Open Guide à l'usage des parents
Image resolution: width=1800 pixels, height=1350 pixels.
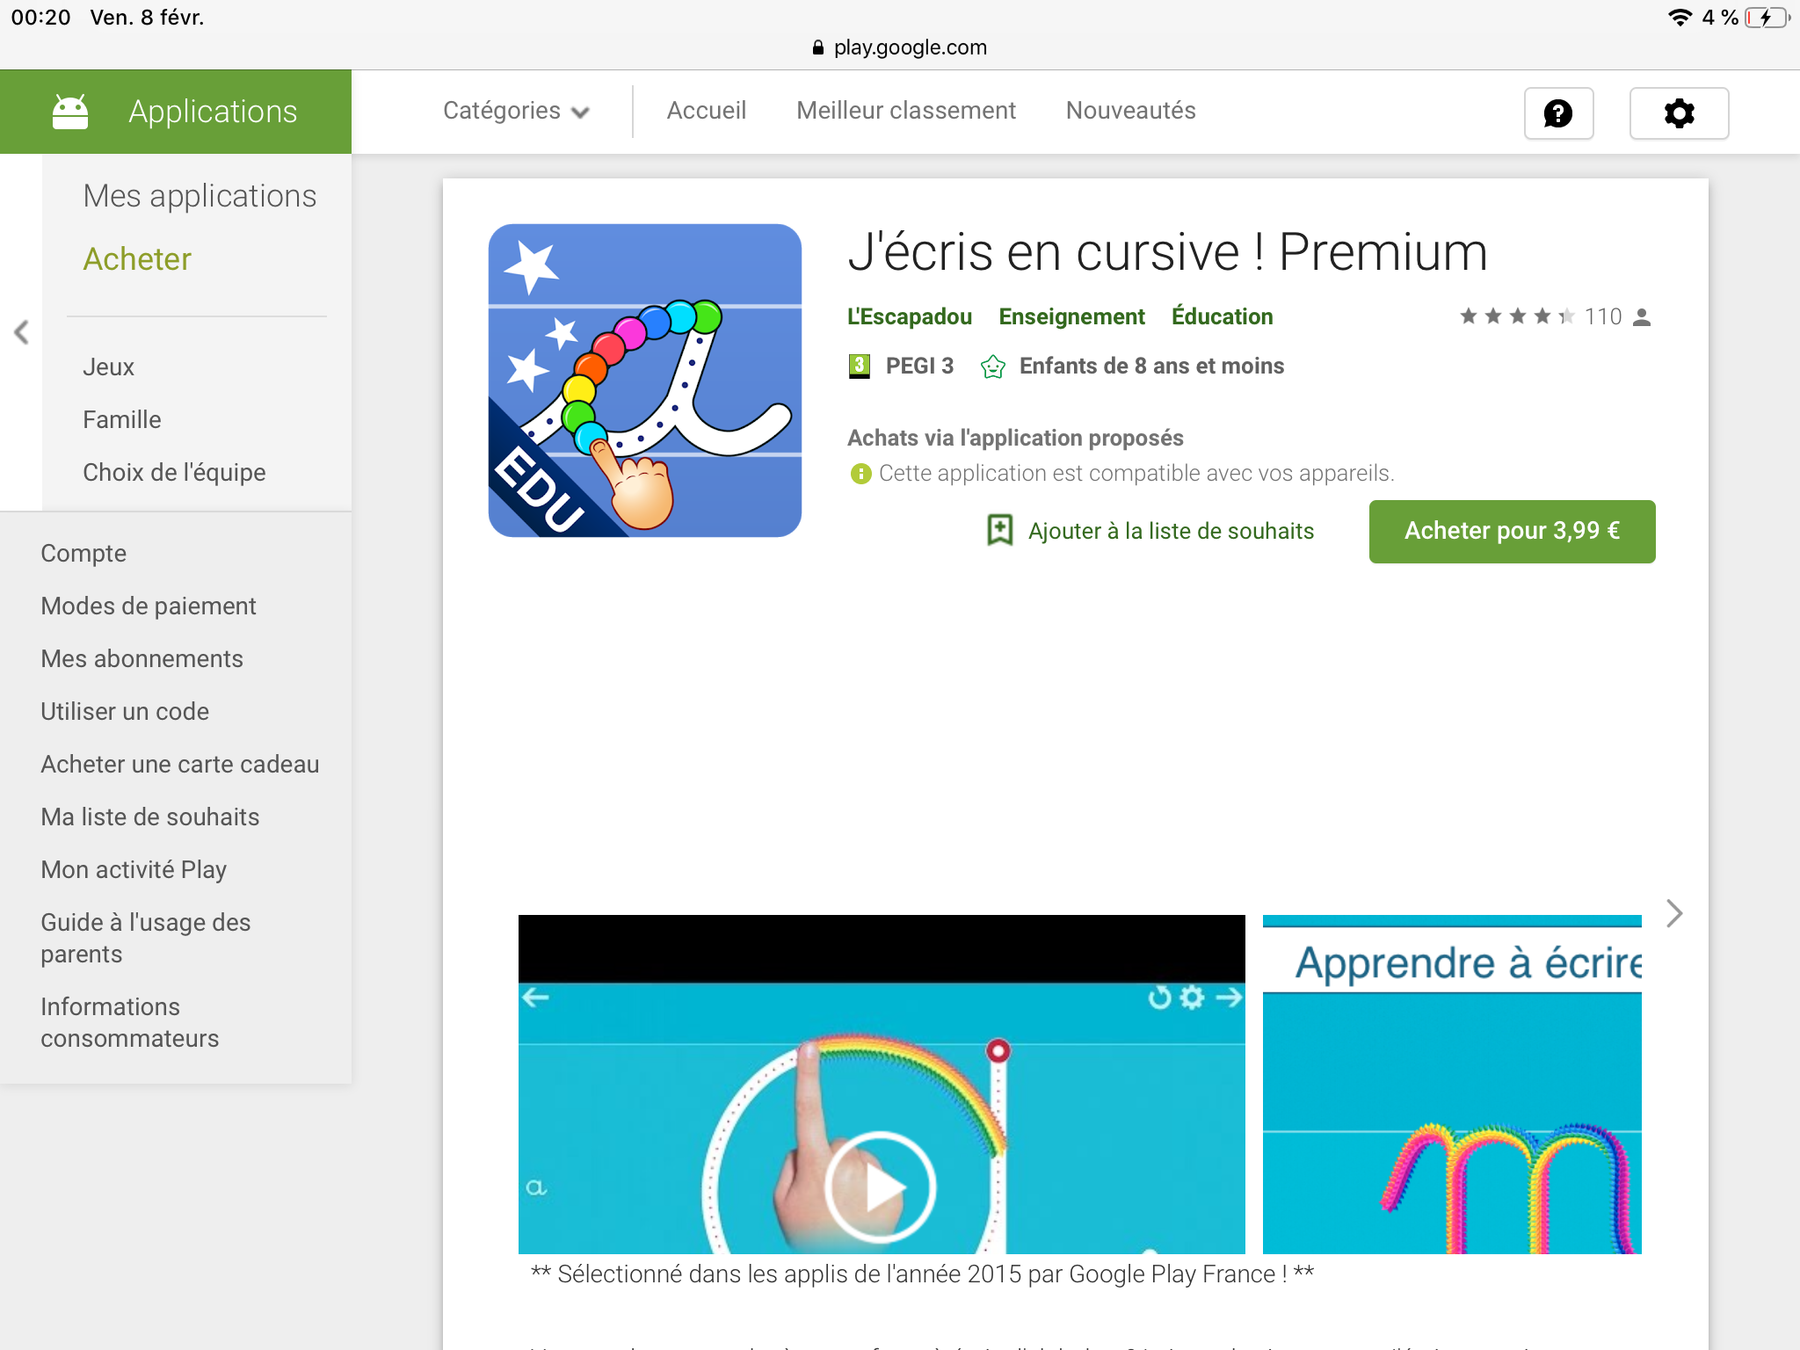pyautogui.click(x=146, y=938)
